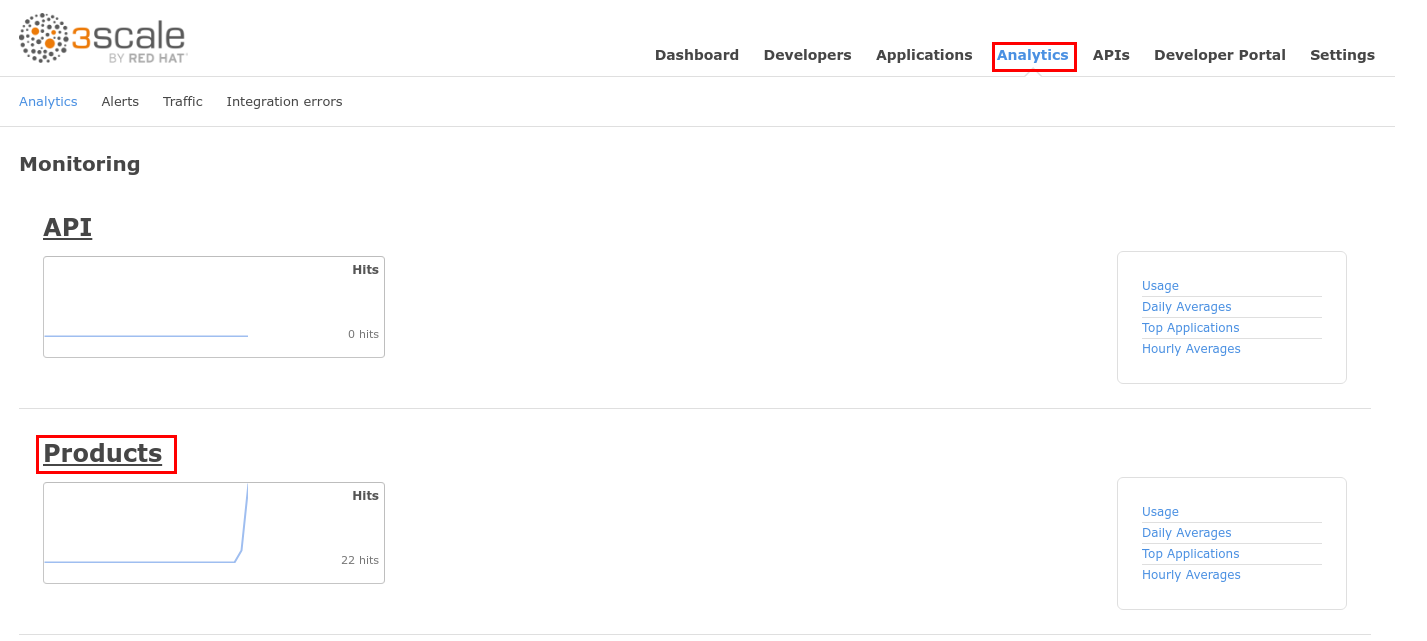The height and width of the screenshot is (641, 1427).
Task: Switch to the Traffic sub-tab
Action: pyautogui.click(x=183, y=102)
